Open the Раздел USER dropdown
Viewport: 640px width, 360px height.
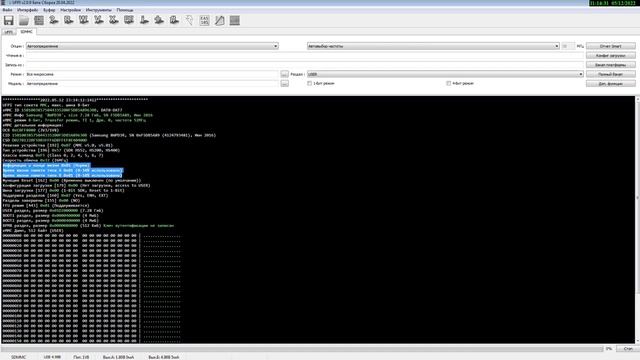445,74
